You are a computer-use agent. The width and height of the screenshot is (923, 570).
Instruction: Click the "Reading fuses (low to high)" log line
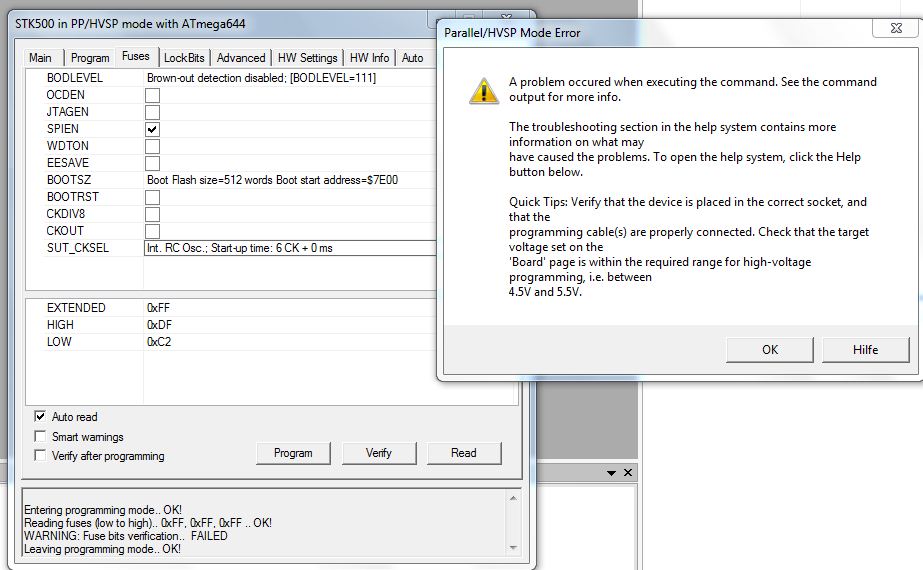(x=148, y=523)
